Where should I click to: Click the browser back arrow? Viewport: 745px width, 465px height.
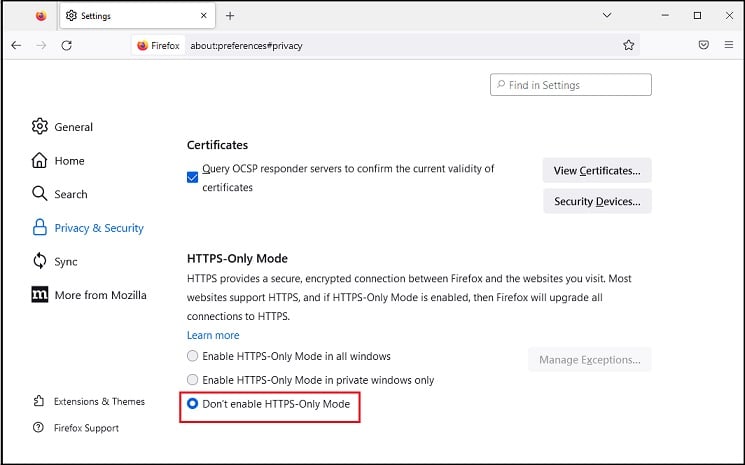(x=16, y=46)
